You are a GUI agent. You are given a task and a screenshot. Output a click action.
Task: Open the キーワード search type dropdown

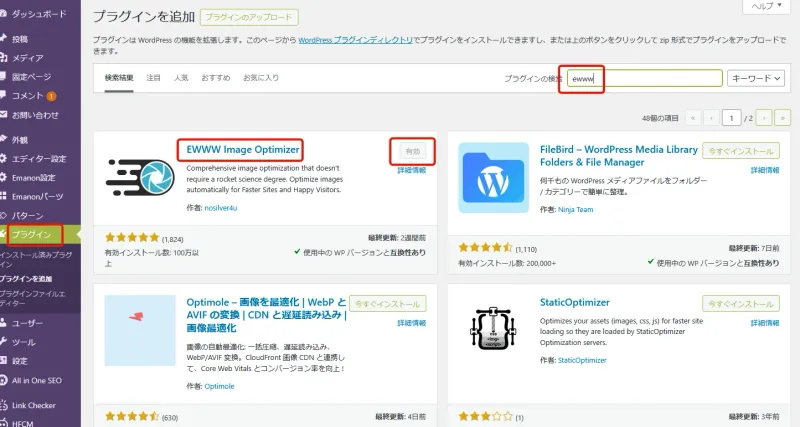(x=756, y=78)
